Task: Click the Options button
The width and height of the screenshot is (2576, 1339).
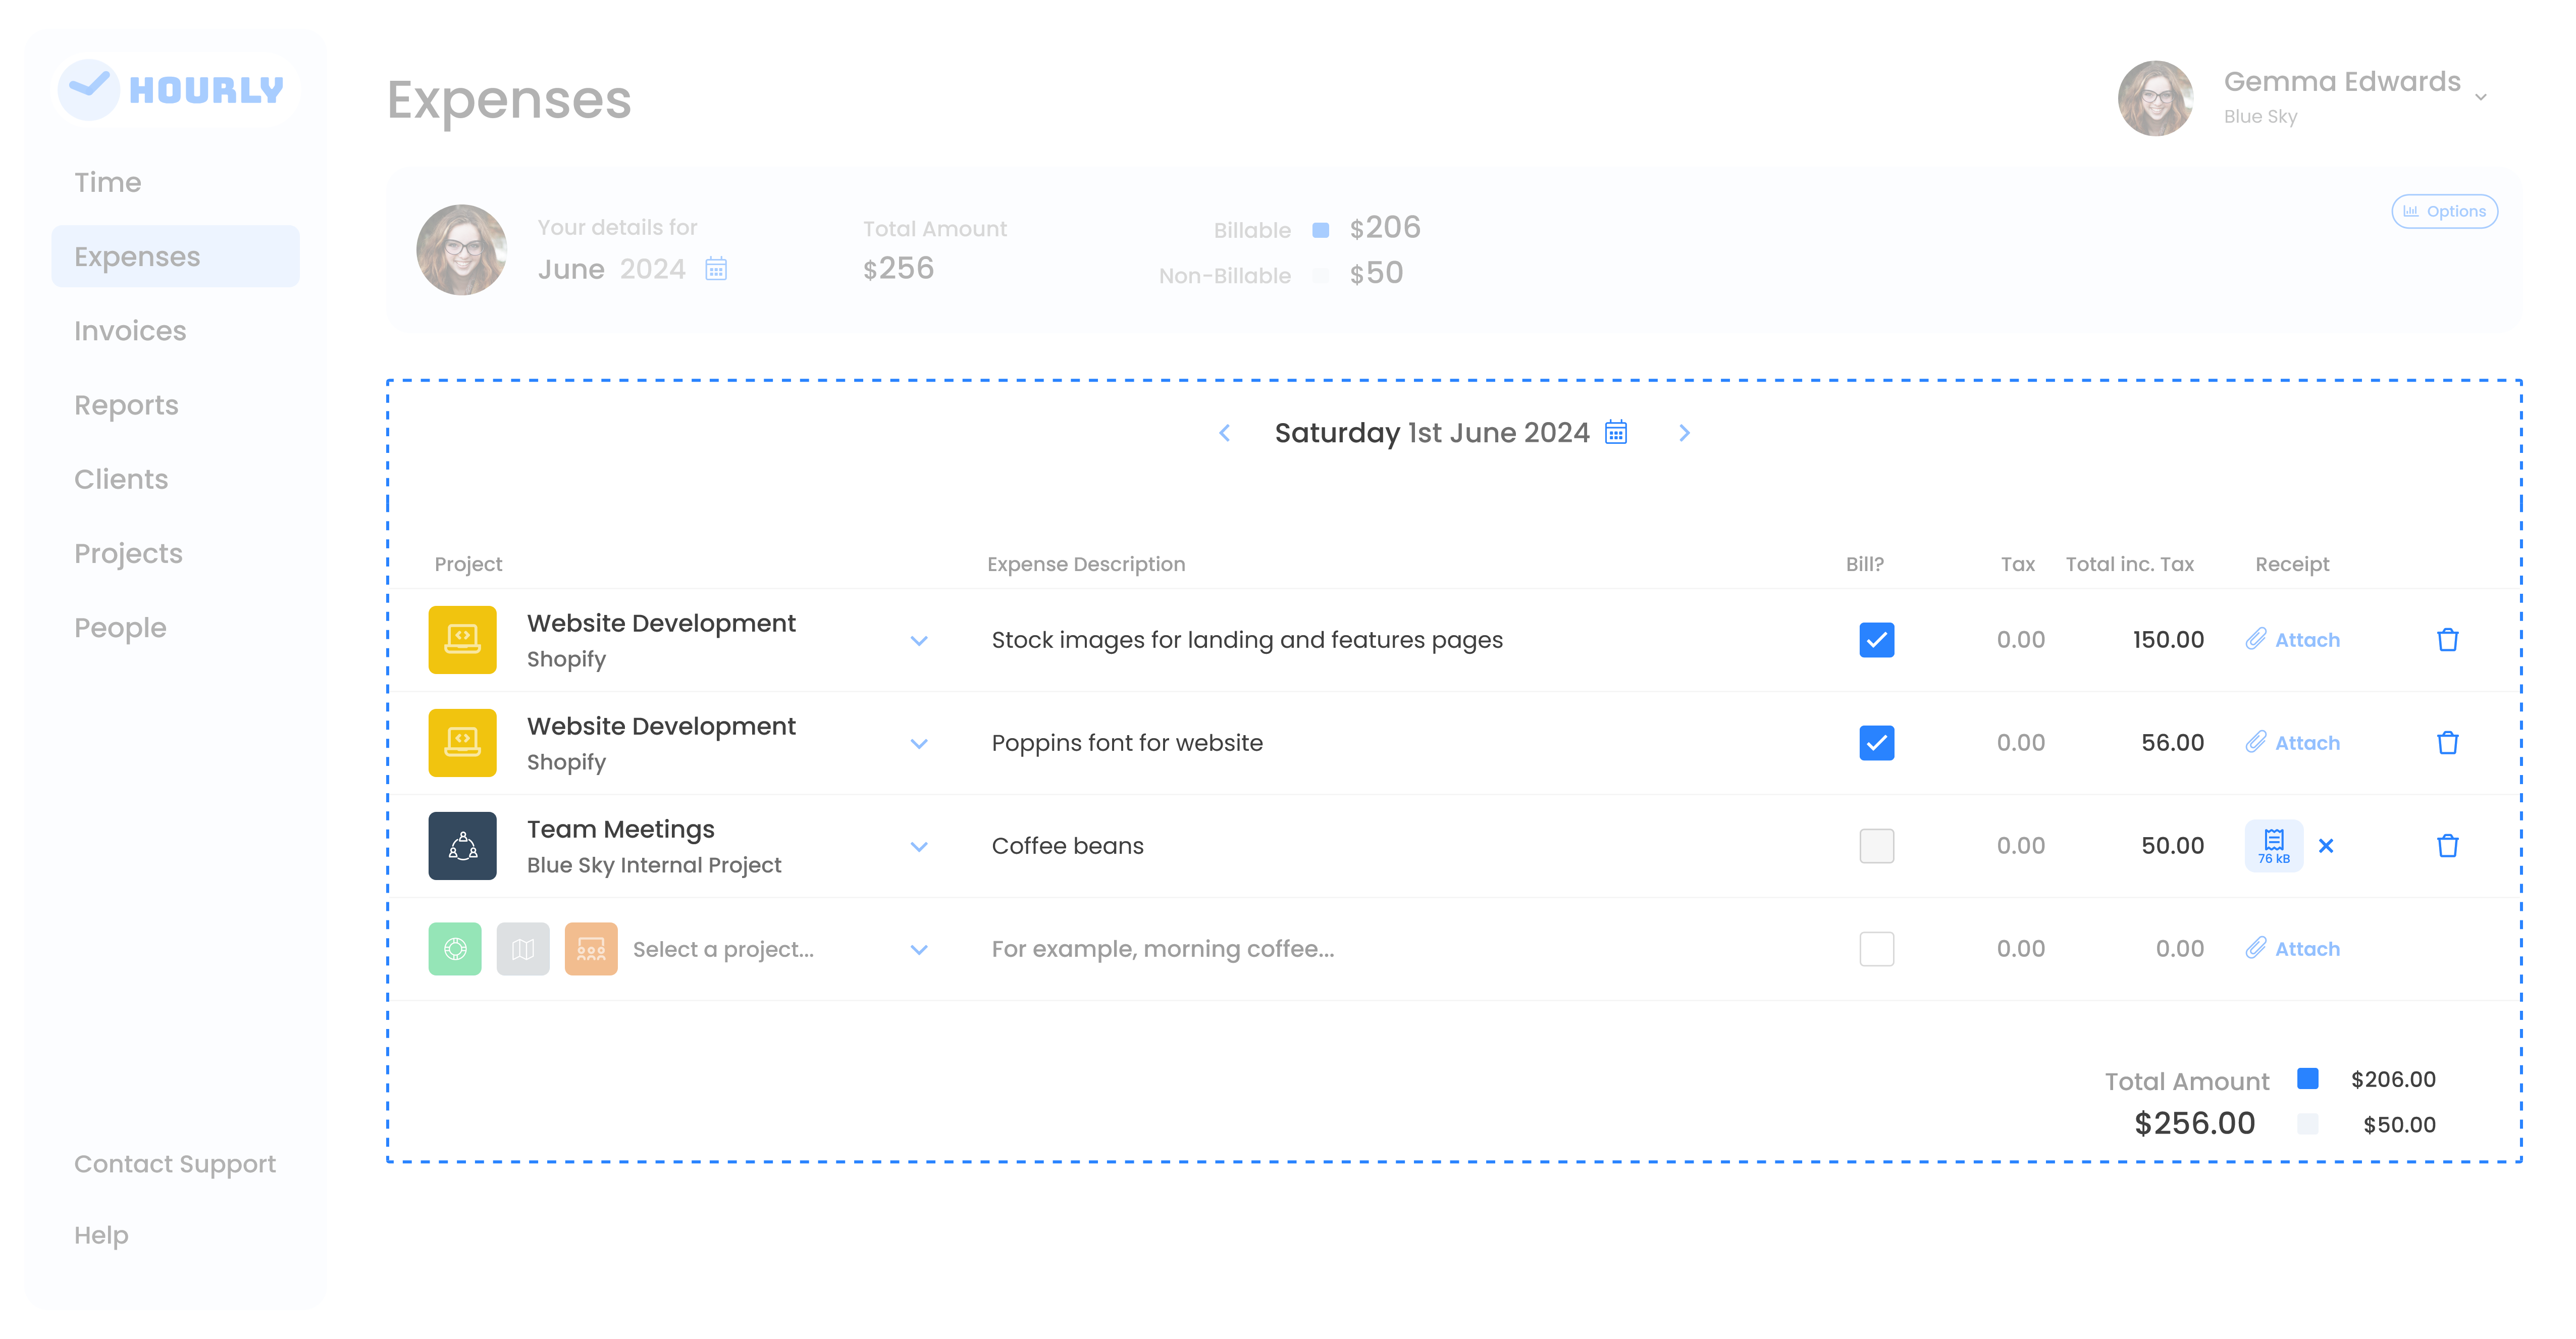Action: click(2444, 211)
